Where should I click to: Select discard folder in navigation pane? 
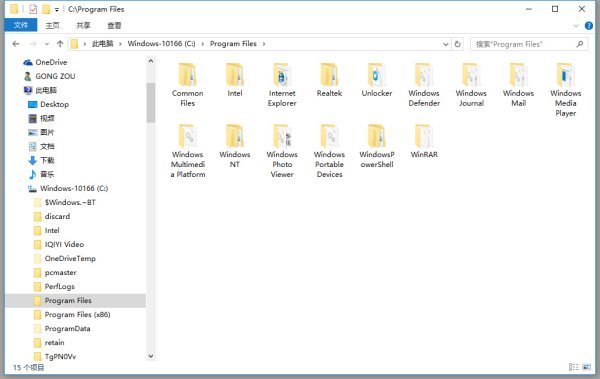57,216
